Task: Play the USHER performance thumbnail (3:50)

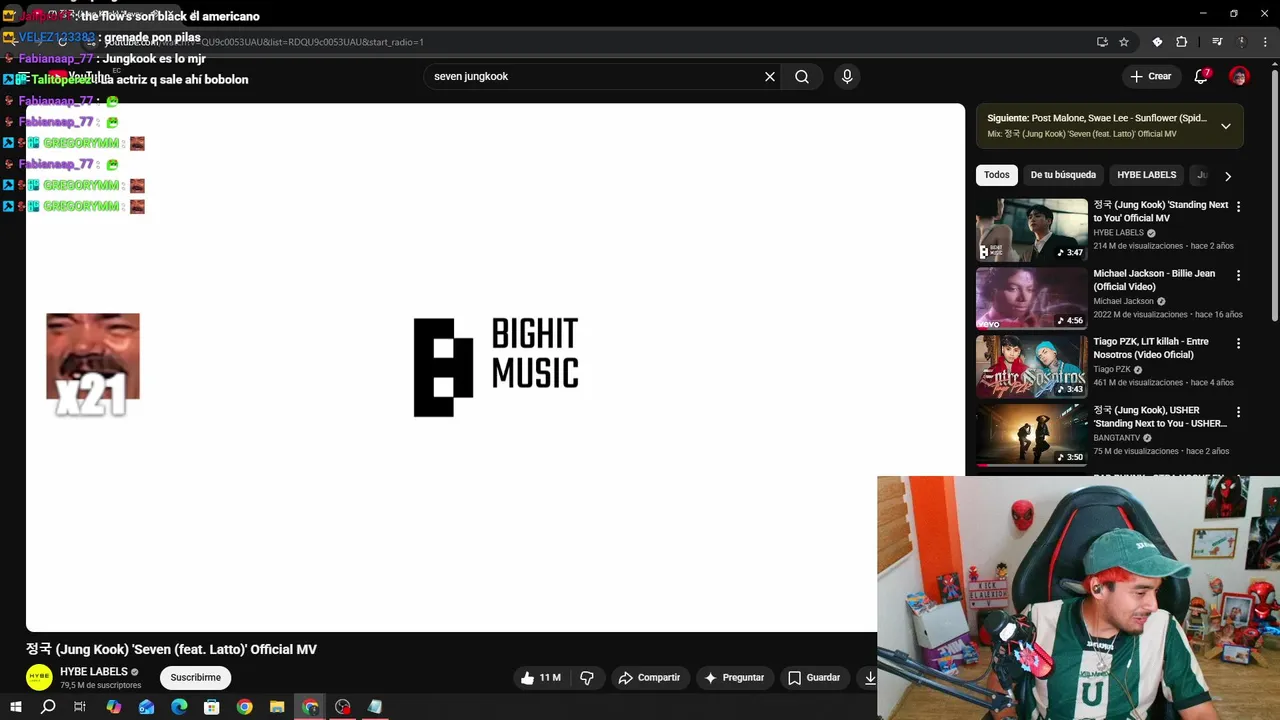Action: click(x=1031, y=435)
